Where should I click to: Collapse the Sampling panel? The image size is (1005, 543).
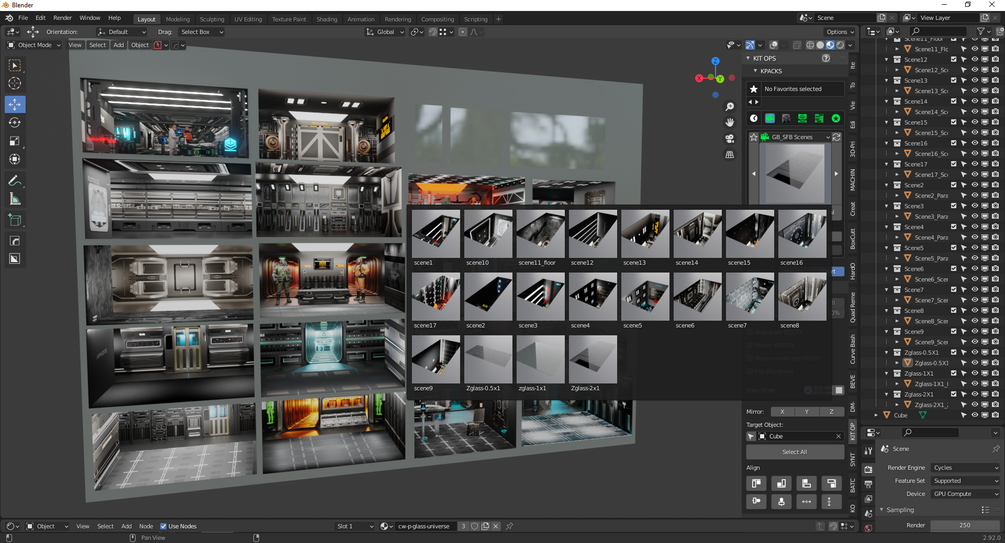click(x=882, y=510)
